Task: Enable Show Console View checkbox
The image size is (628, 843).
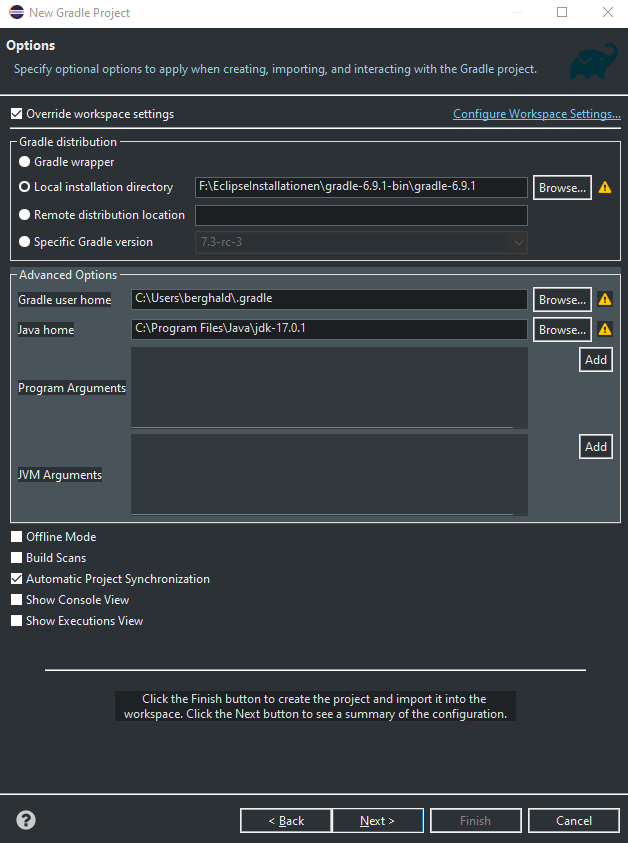Action: (x=17, y=599)
